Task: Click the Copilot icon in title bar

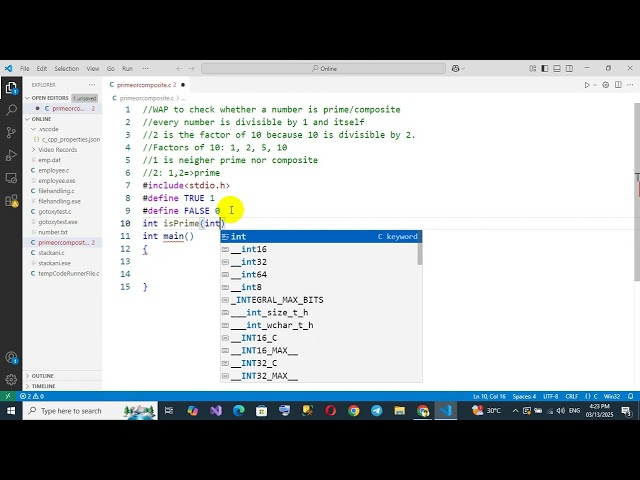Action: coord(456,69)
